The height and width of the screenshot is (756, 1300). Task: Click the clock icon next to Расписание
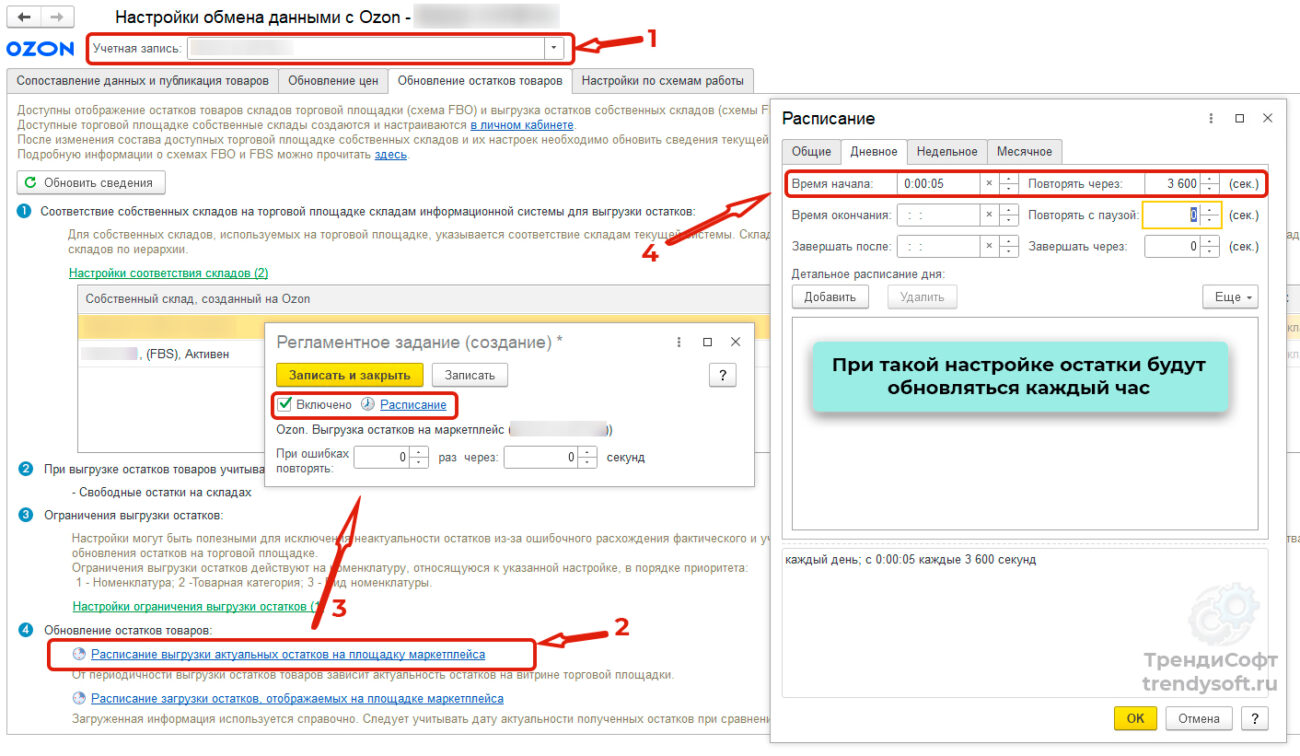click(367, 405)
